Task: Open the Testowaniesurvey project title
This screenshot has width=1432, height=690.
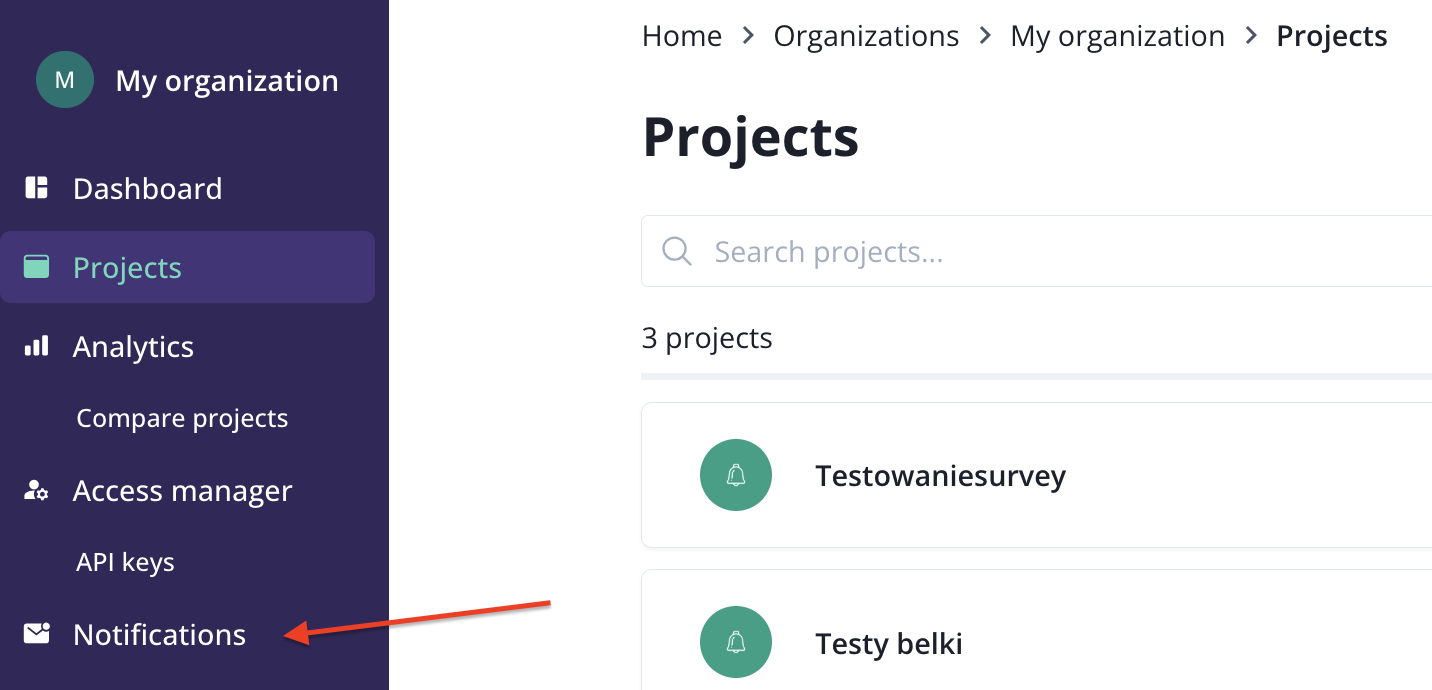Action: click(x=940, y=475)
